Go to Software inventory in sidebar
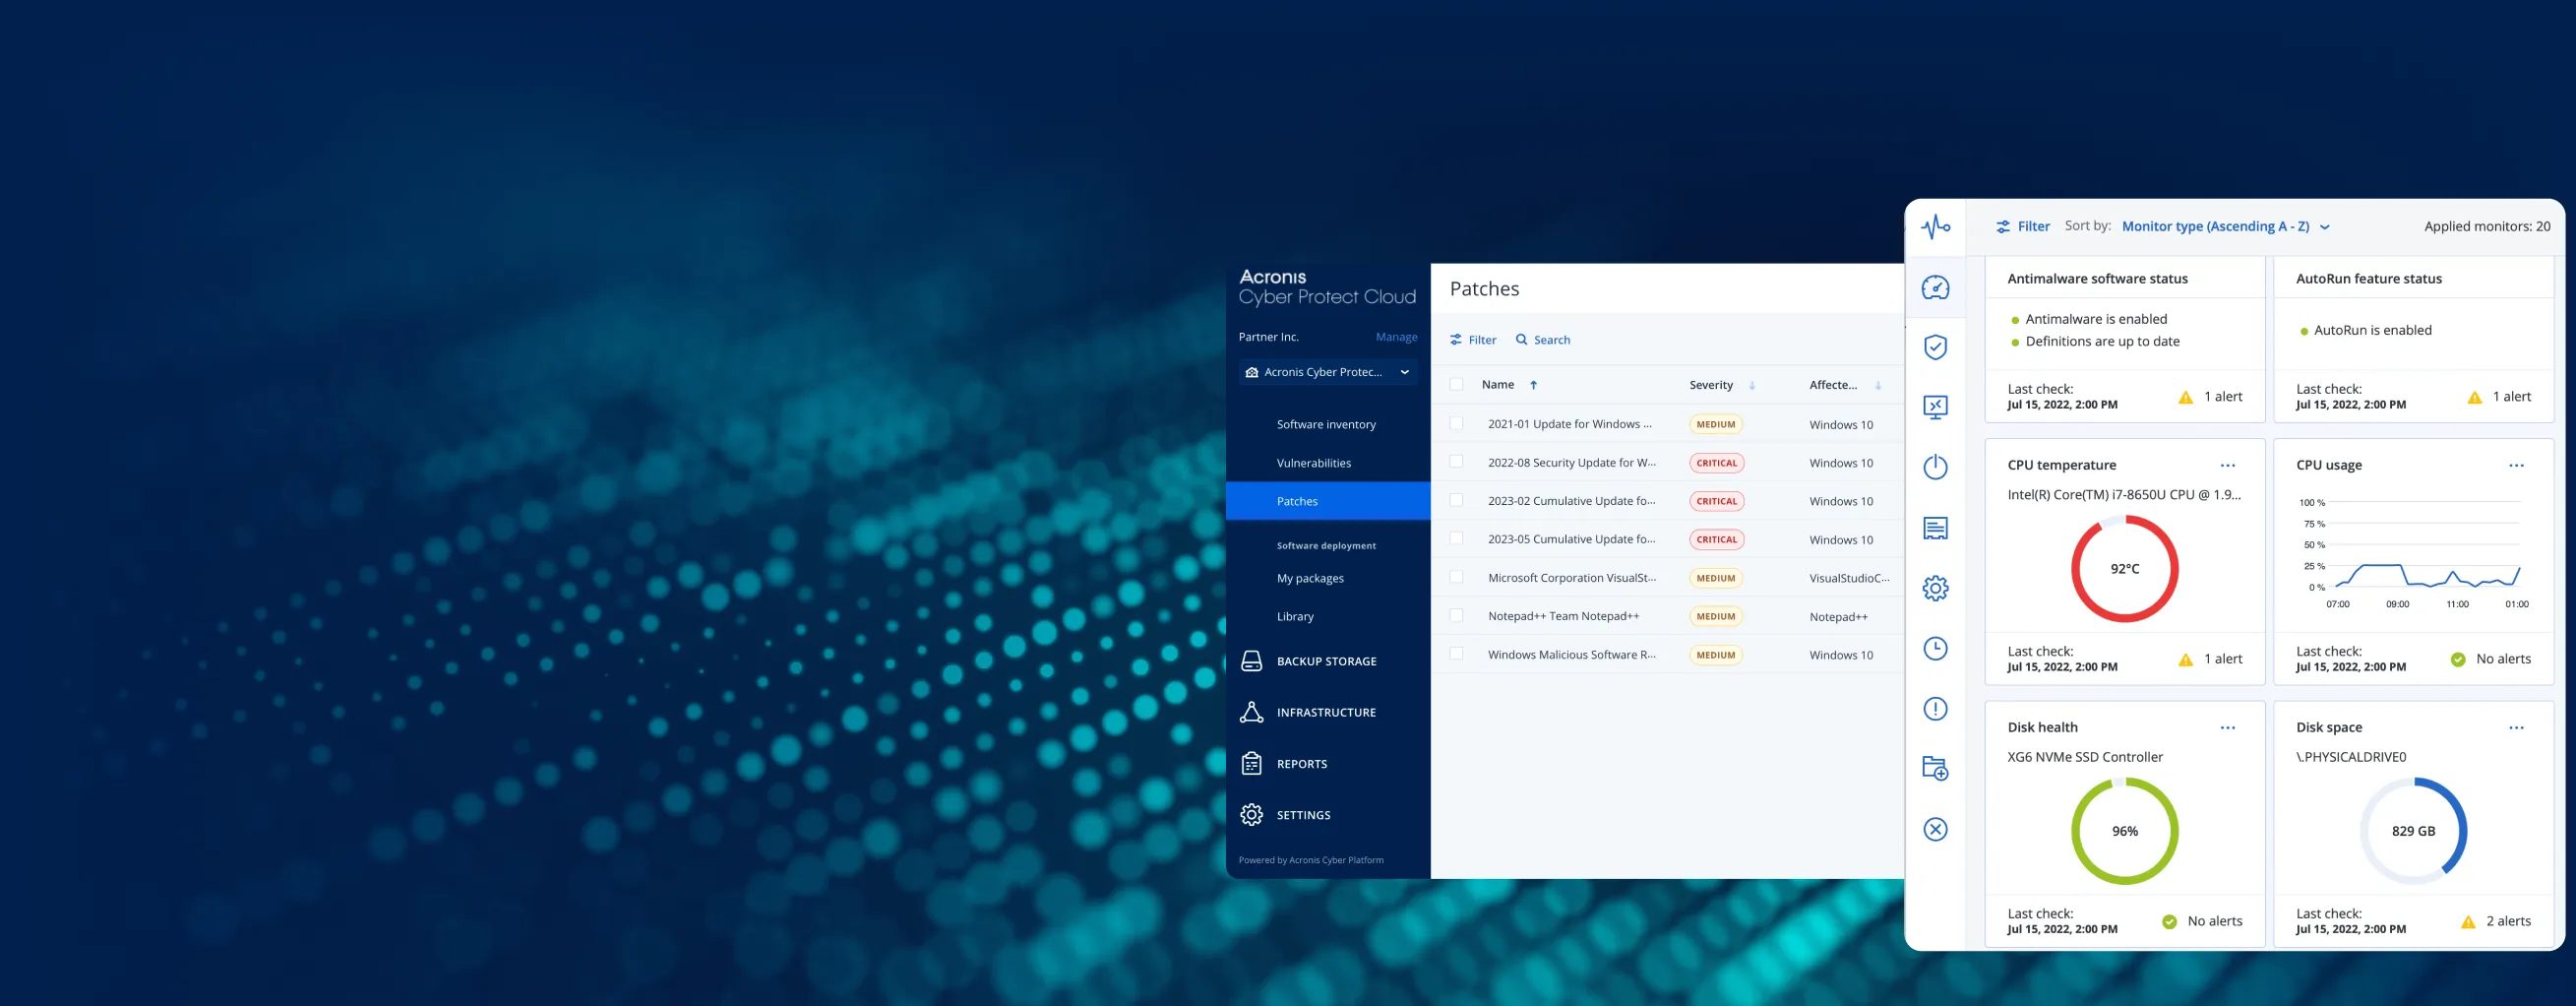The image size is (2576, 1006). [x=1325, y=424]
